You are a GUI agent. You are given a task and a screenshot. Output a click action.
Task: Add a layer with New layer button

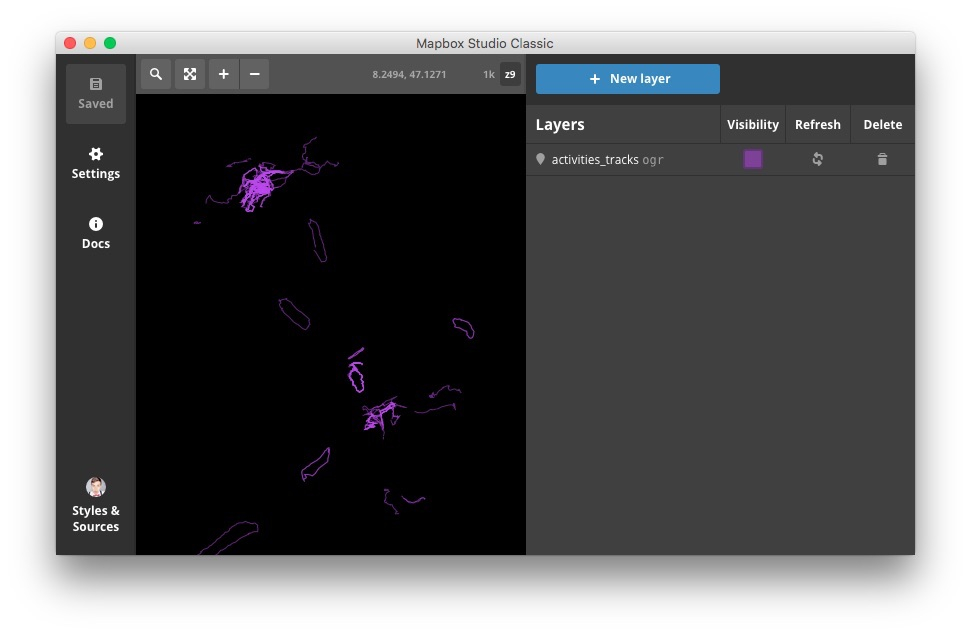point(628,79)
